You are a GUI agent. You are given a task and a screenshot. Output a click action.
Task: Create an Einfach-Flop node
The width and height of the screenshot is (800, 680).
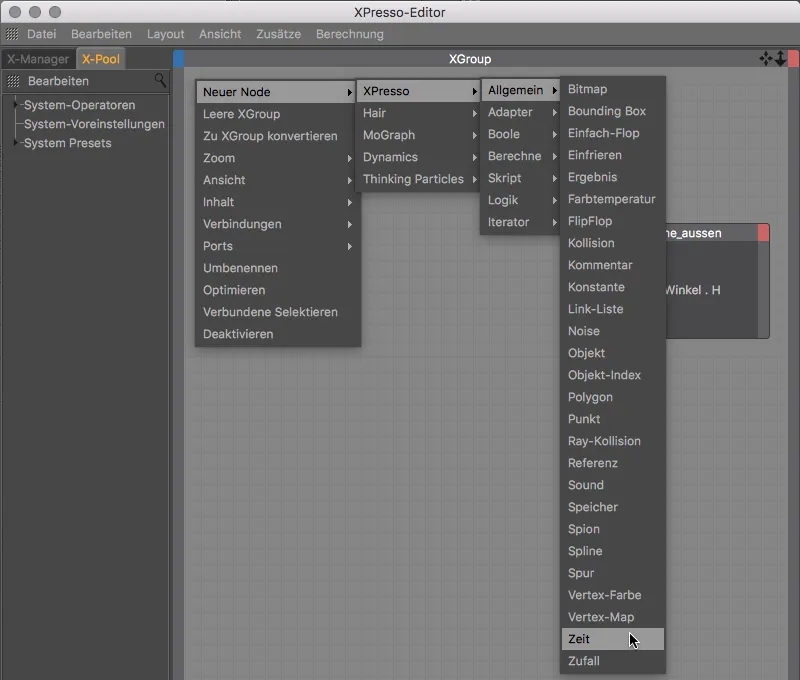[613, 133]
